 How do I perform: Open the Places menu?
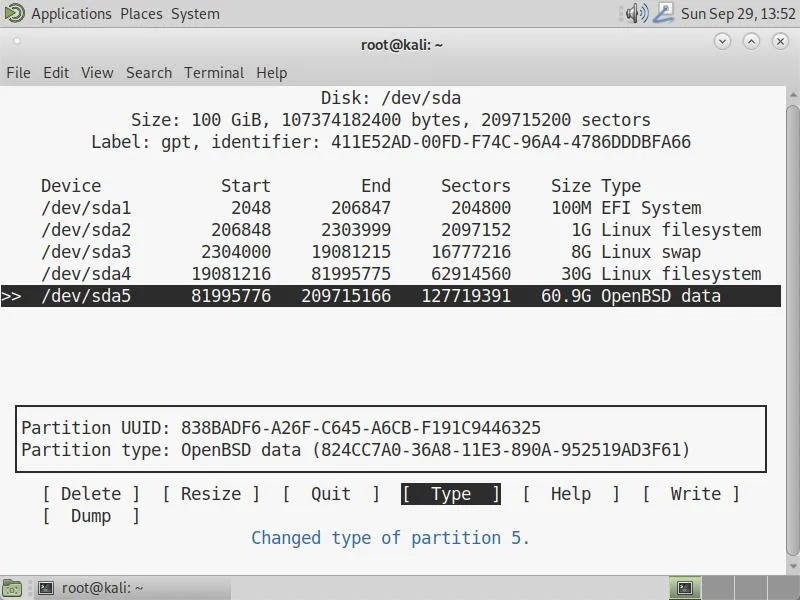point(141,14)
